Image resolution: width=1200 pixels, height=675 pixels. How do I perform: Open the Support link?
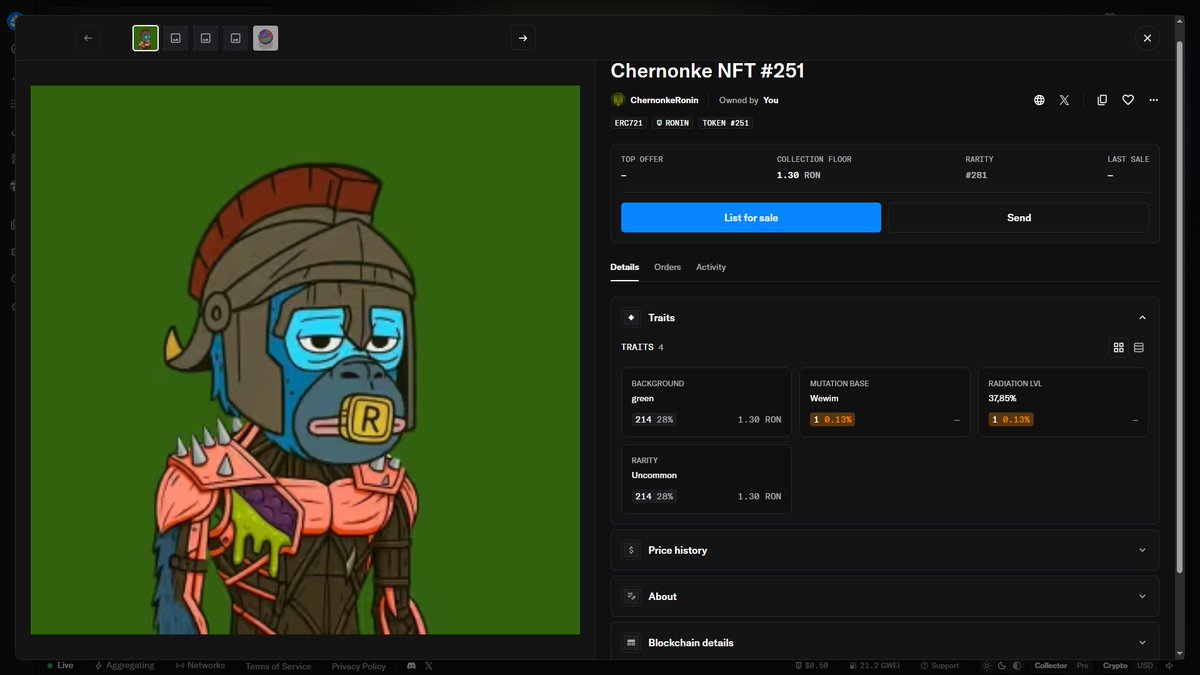point(940,665)
